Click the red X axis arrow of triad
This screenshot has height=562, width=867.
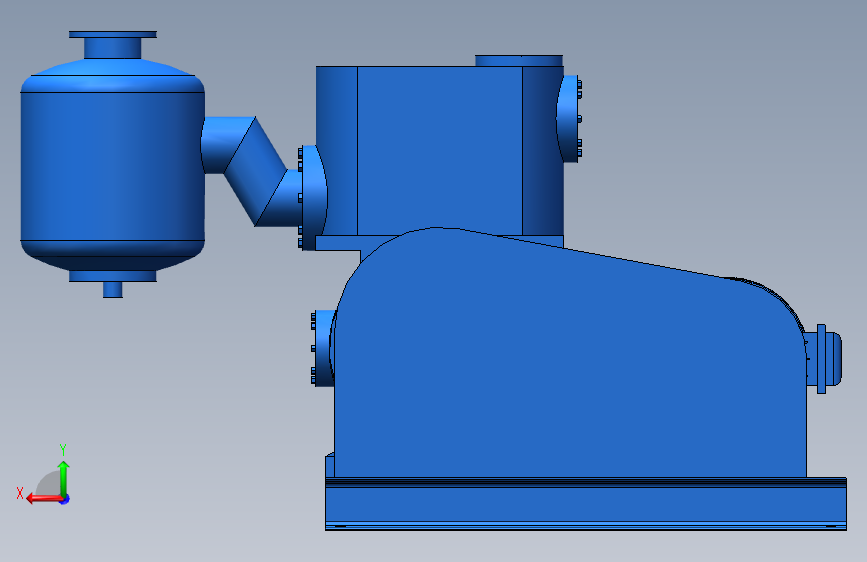coord(44,499)
